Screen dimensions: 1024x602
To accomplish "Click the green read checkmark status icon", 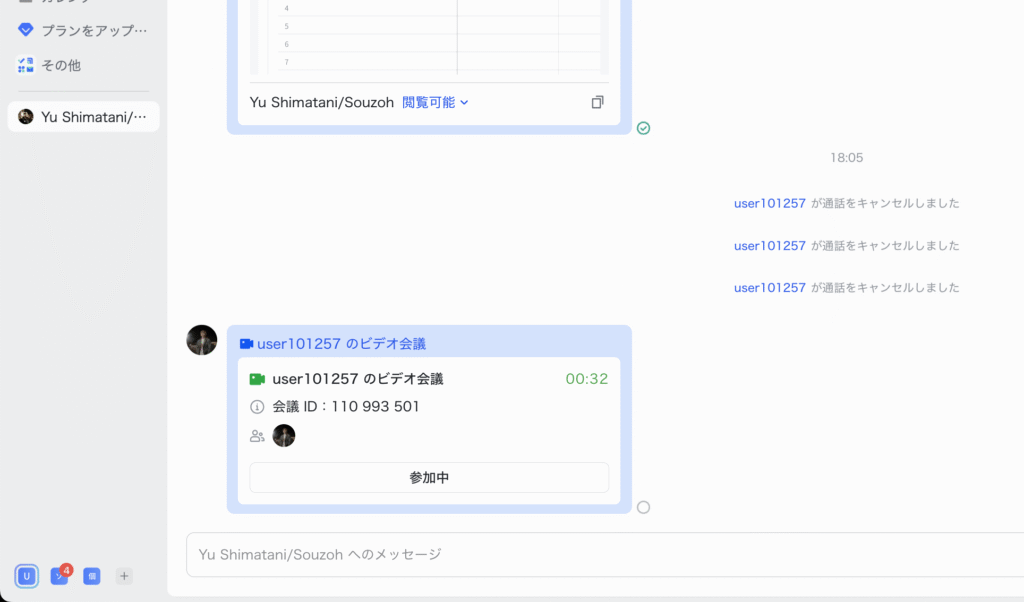I will tap(643, 128).
